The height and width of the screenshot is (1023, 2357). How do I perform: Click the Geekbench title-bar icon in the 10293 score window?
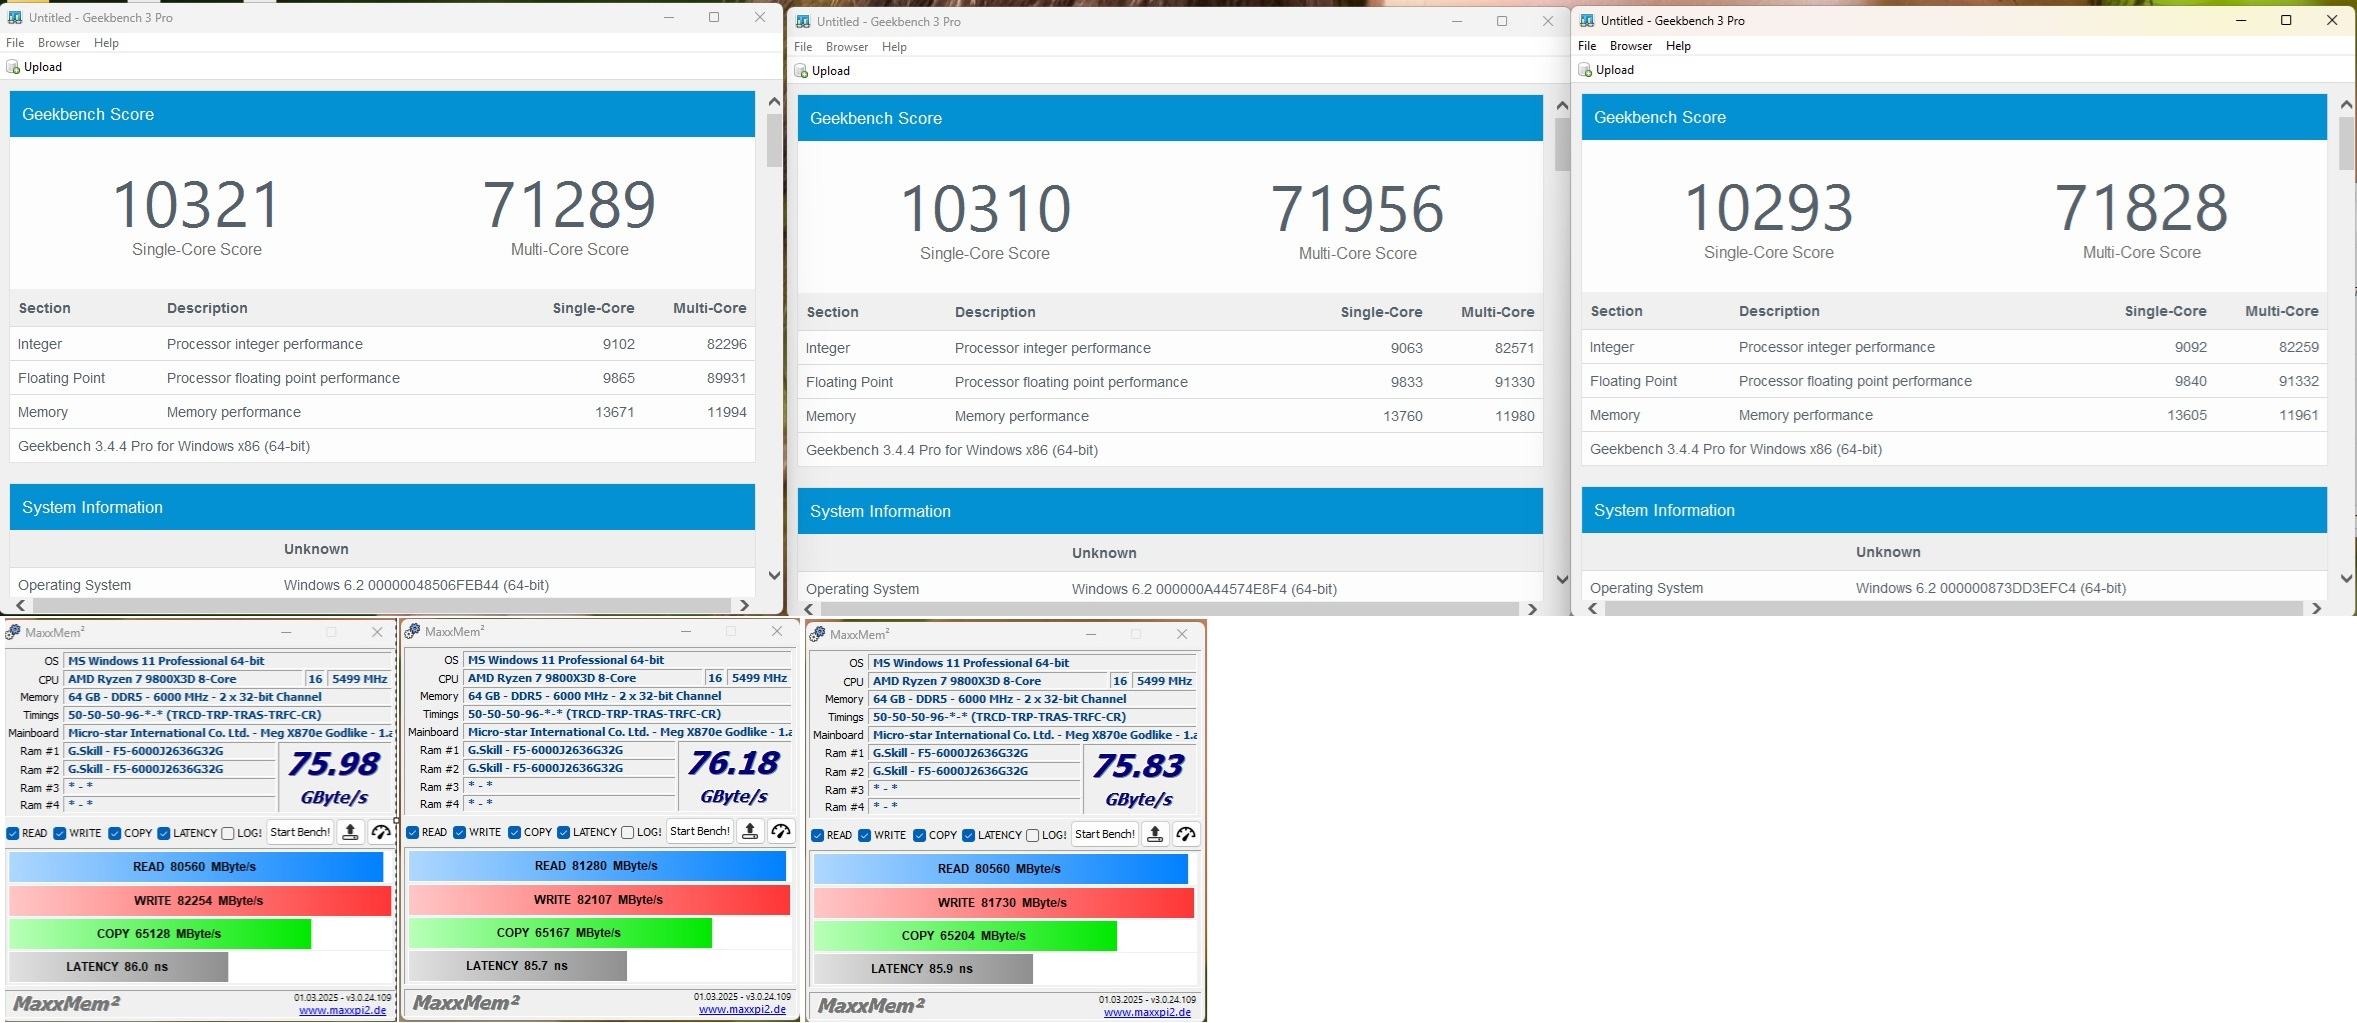coord(1587,20)
